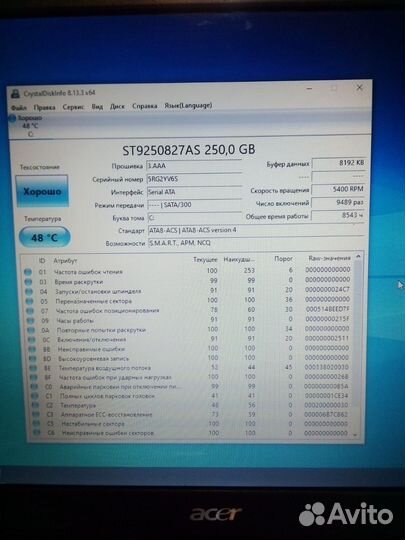
Task: Click the CrystalDiskInfo title bar icon
Action: click(15, 93)
